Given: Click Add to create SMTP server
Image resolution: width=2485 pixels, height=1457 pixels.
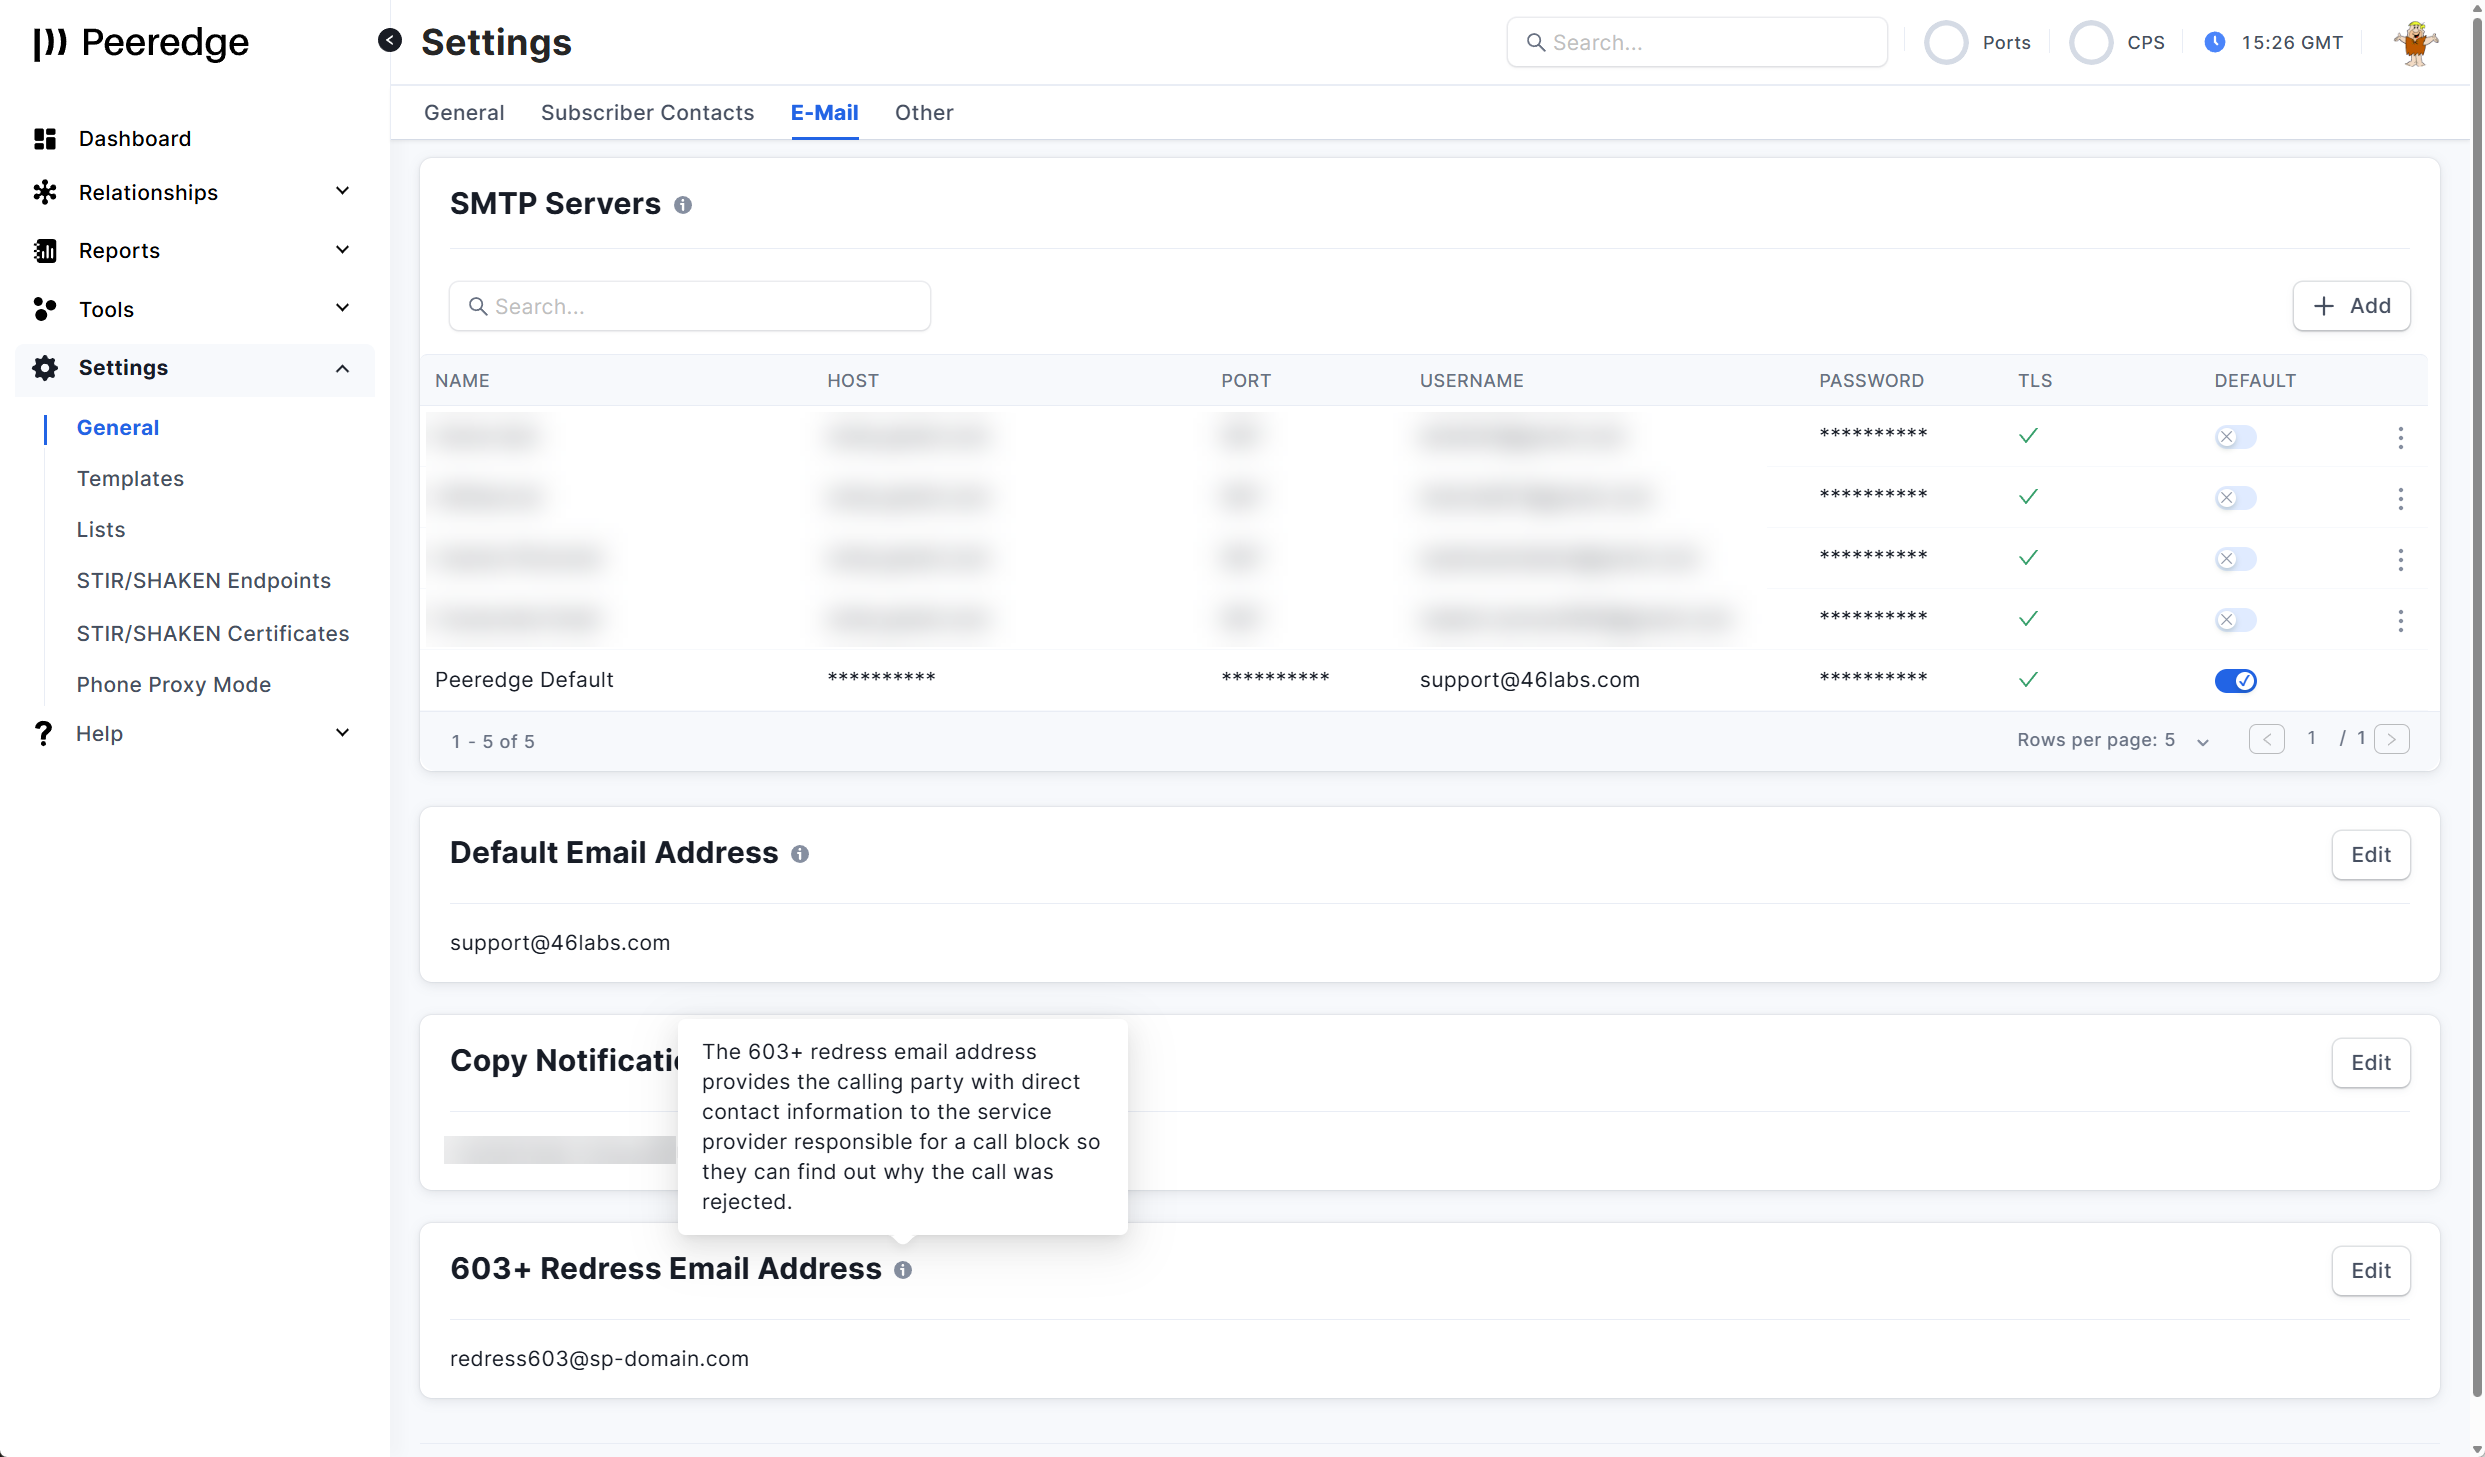Looking at the screenshot, I should (2351, 306).
